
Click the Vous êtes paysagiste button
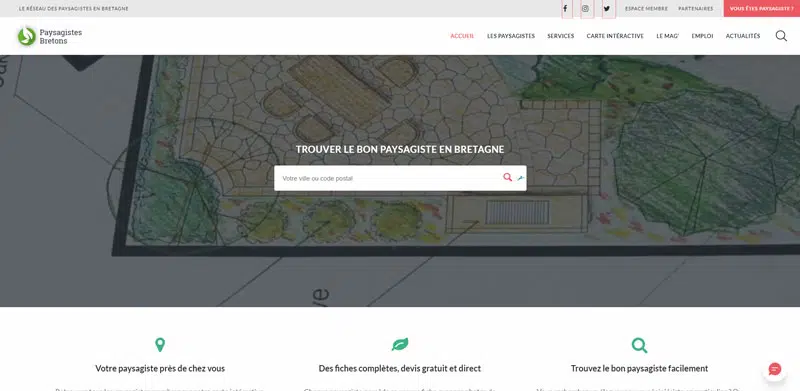(762, 9)
